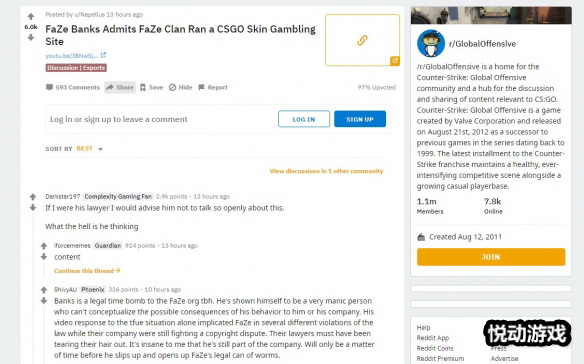This screenshot has width=584, height=364.
Task: Upvote iforcememes' comment
Action: [44, 246]
